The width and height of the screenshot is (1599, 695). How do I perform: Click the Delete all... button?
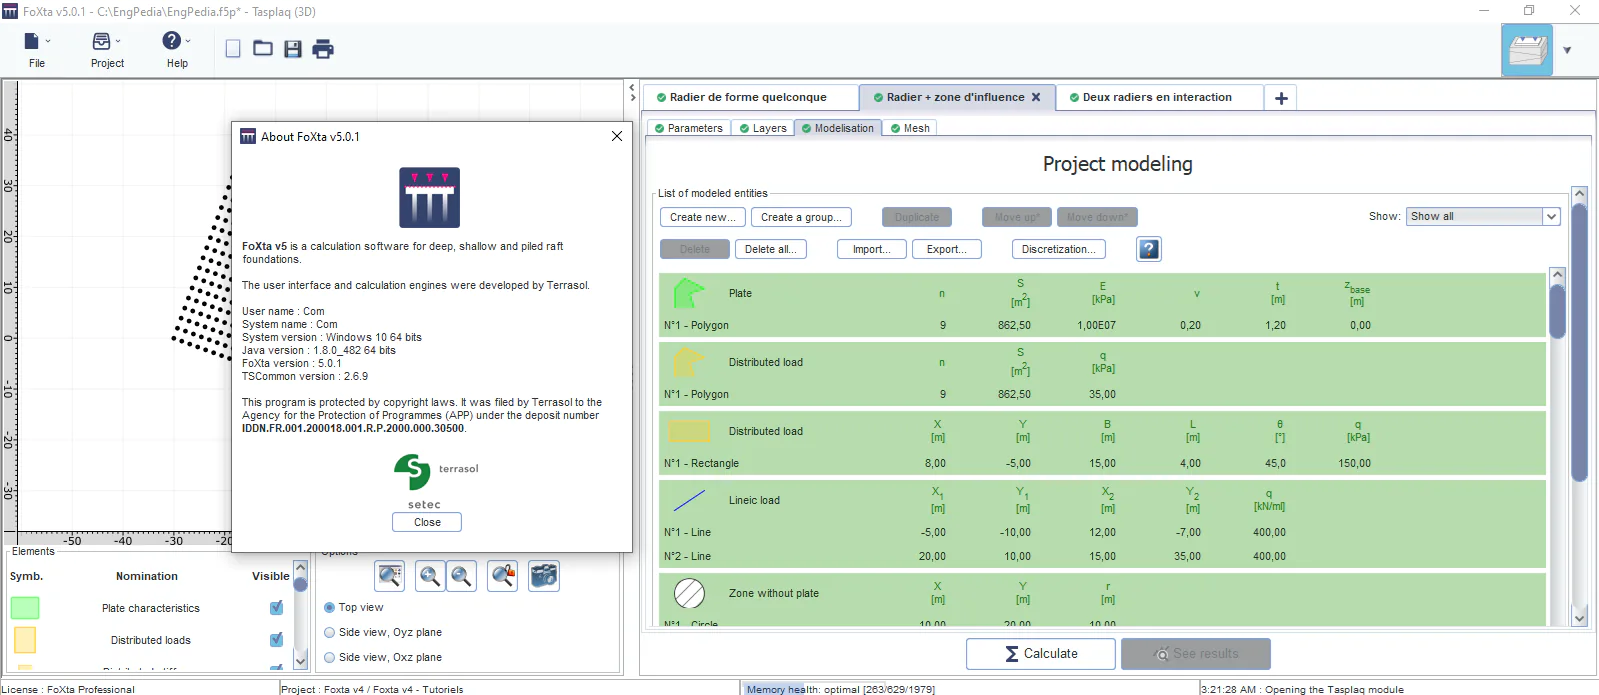pos(770,249)
